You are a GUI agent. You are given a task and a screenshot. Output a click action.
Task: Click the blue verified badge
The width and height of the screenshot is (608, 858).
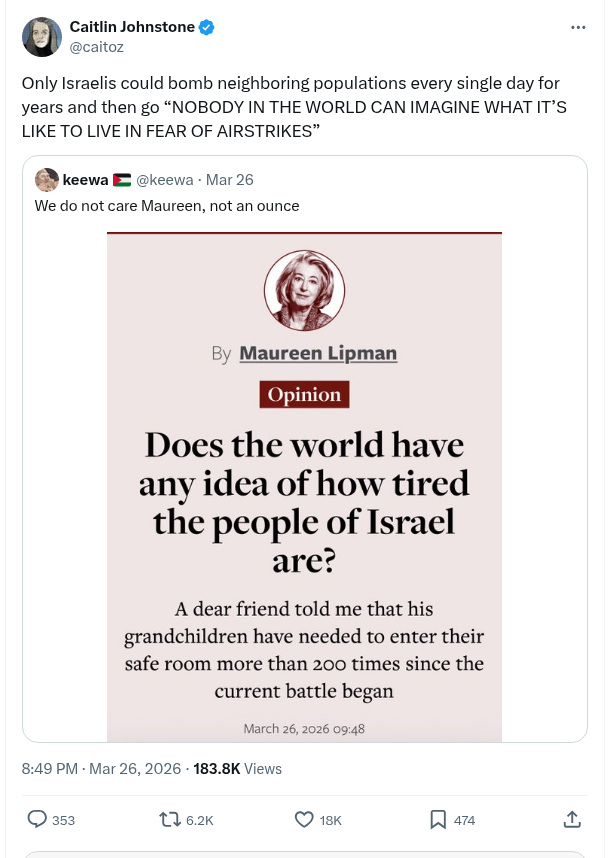(207, 27)
